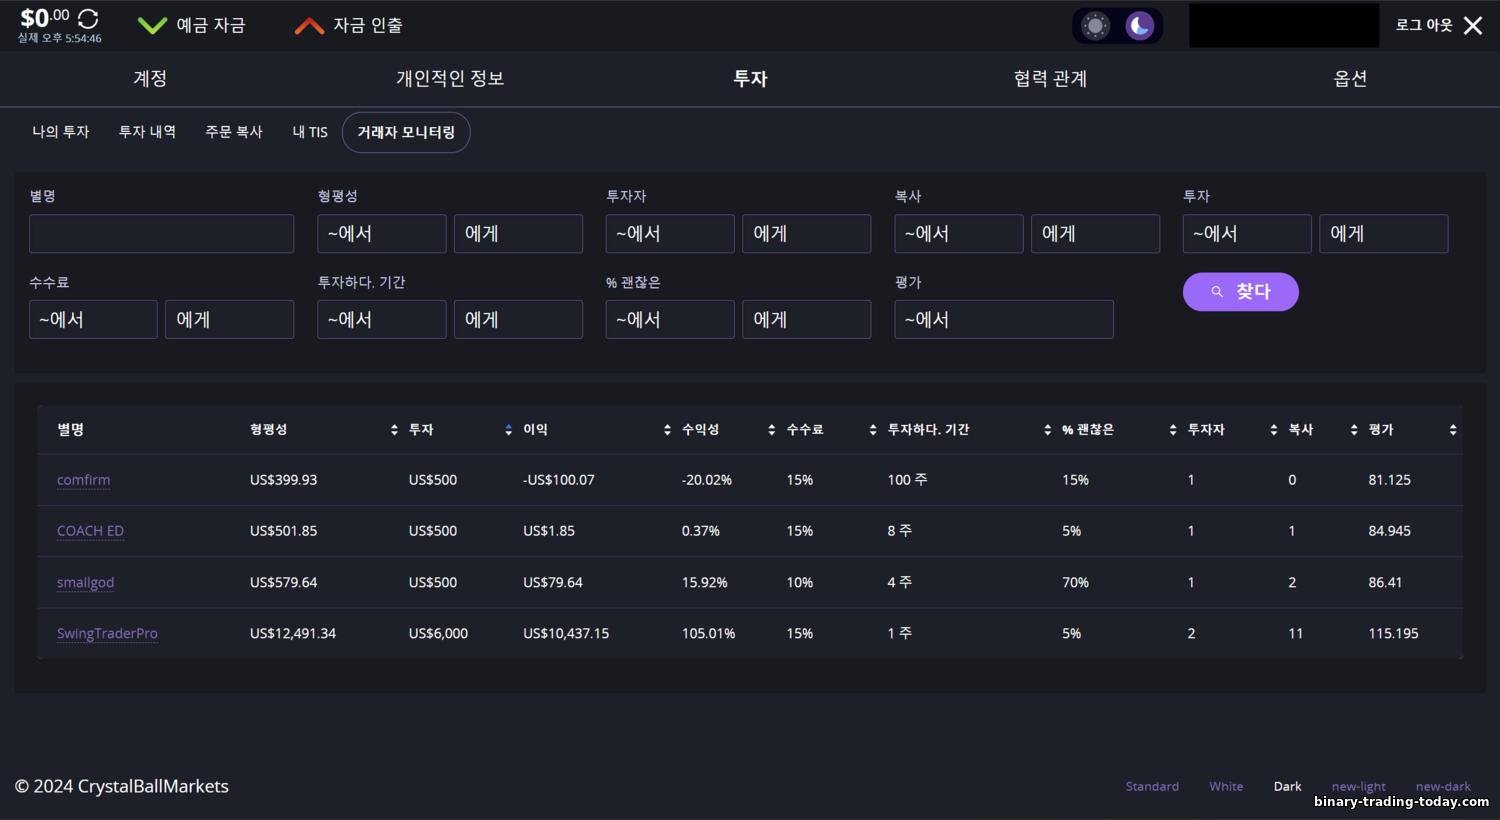
Task: Select the Dark theme
Action: [1288, 787]
